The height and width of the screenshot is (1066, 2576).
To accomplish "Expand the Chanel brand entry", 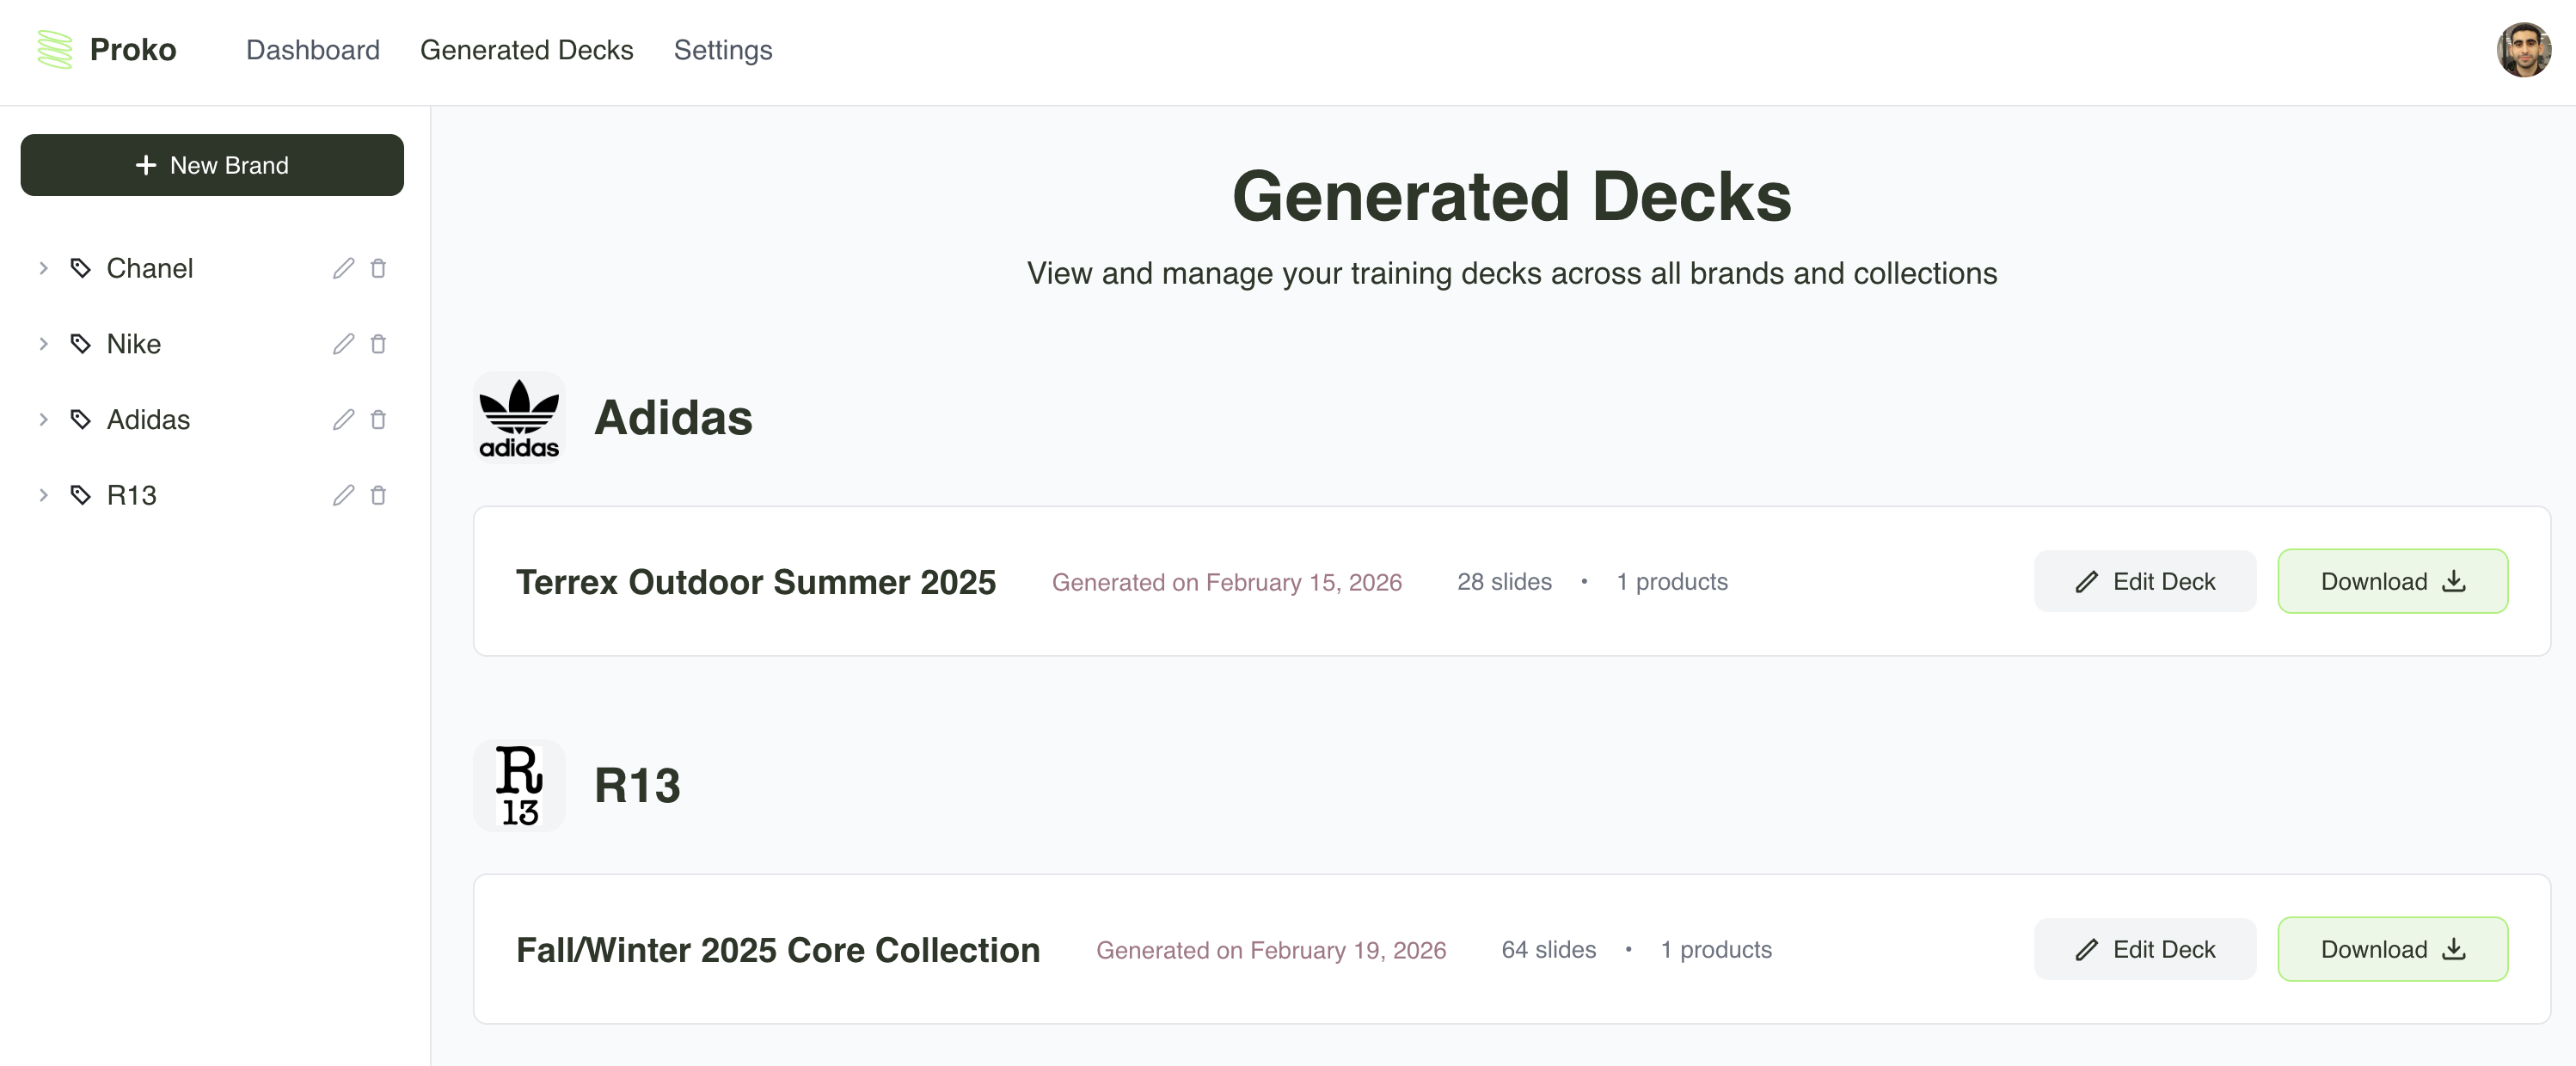I will 44,268.
